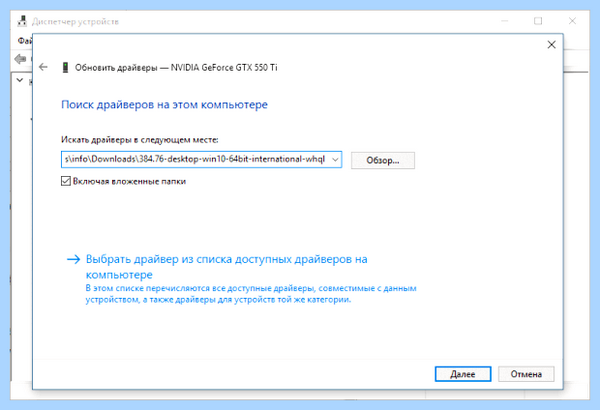Click the description text 'В этом списке перечисляются'
The image size is (600, 410).
(x=251, y=294)
